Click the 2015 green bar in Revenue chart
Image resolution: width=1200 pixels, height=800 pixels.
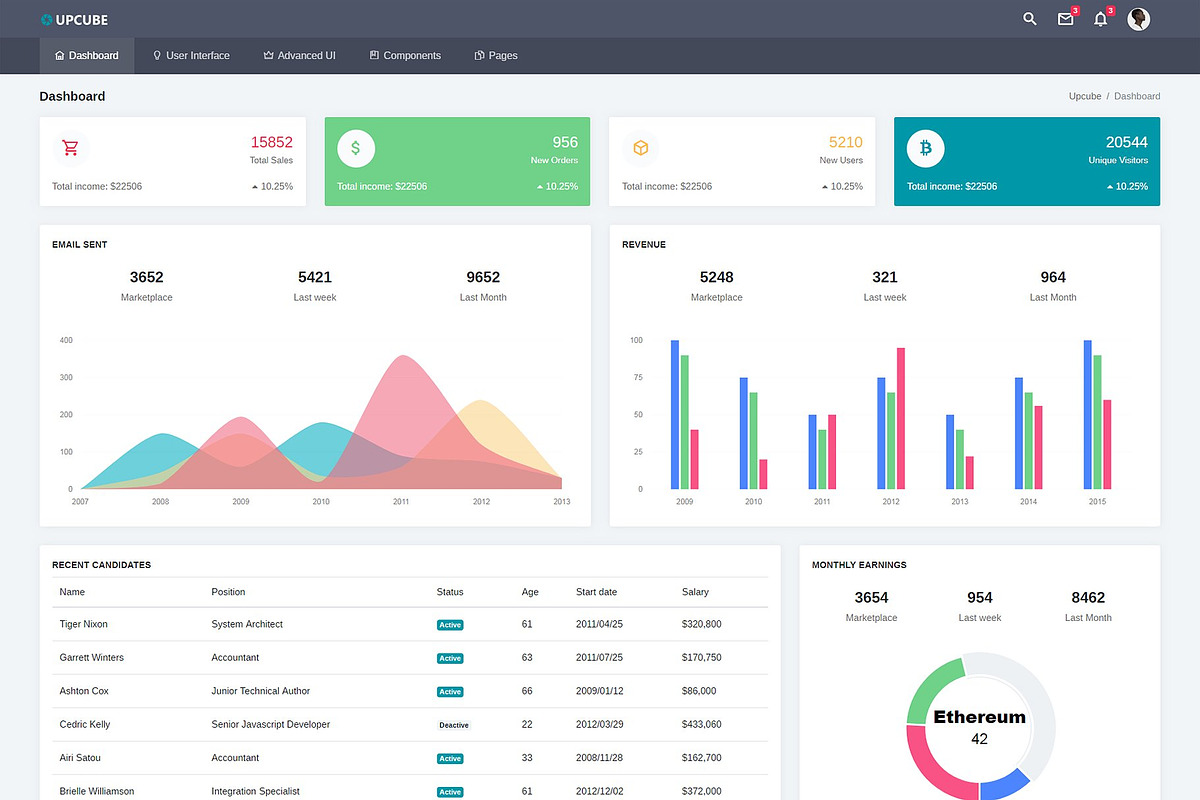(1097, 422)
